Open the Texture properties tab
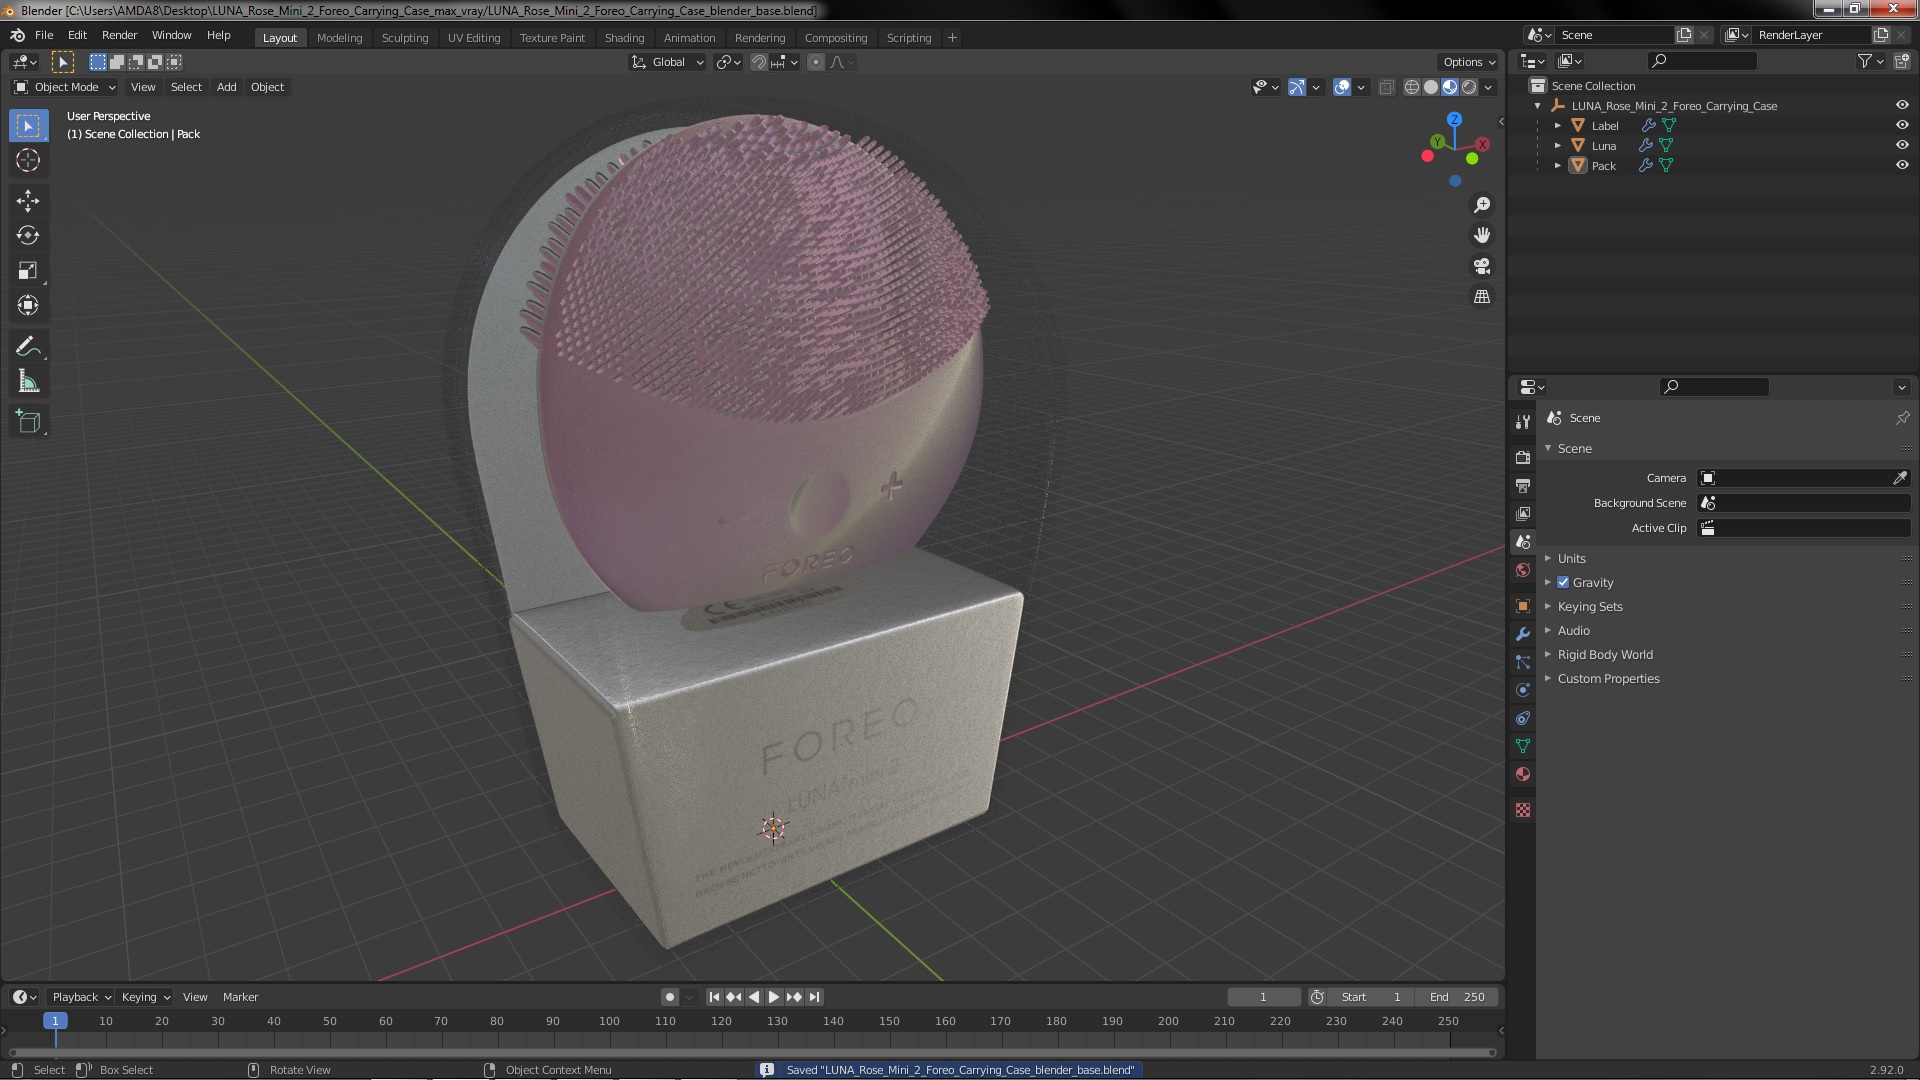The image size is (1920, 1080). click(x=1522, y=810)
